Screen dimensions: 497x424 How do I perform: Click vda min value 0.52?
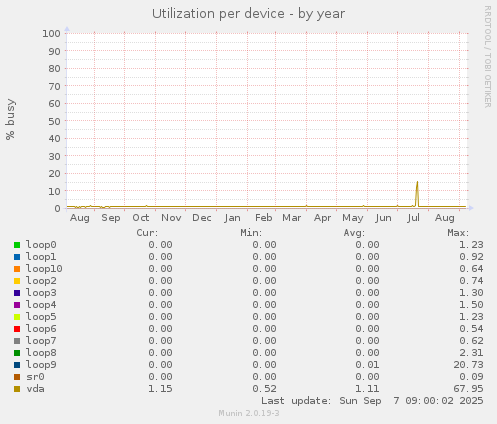(x=264, y=389)
